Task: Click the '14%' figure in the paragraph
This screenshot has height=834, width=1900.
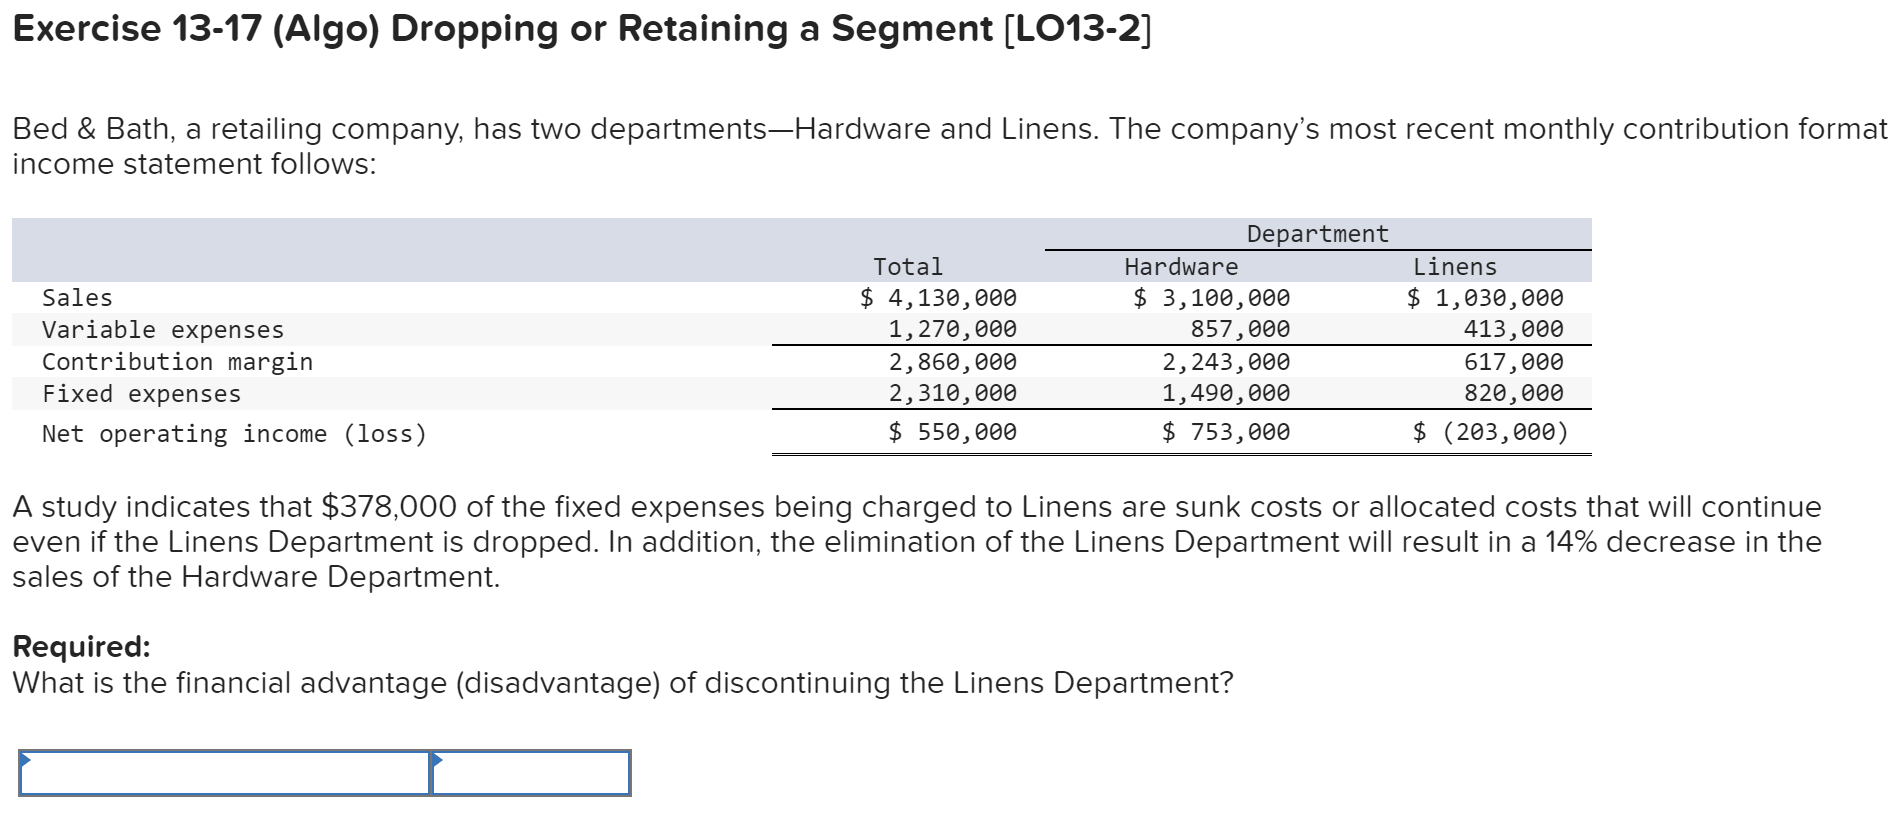Action: click(1571, 542)
